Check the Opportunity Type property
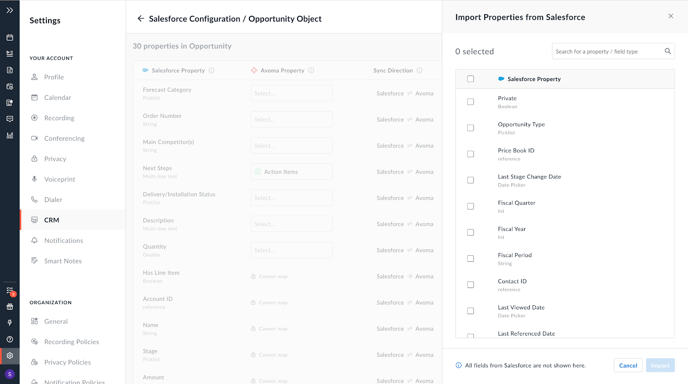Screen dimensions: 688x384 (x=470, y=128)
